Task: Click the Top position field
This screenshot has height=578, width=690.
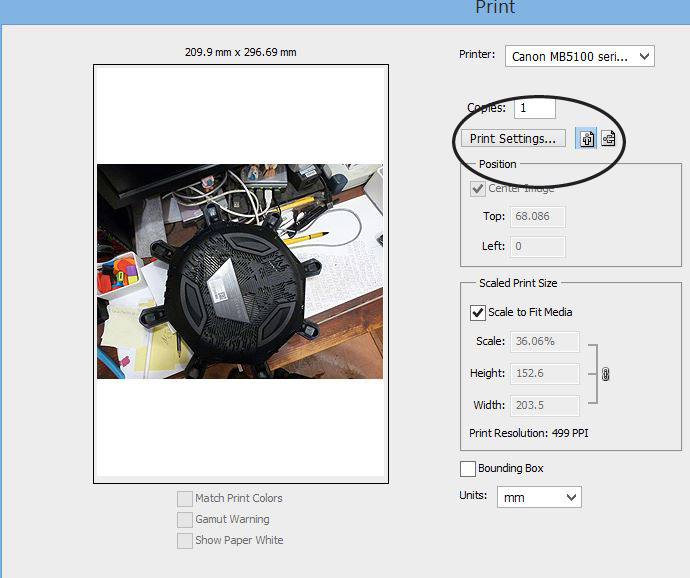Action: [537, 217]
